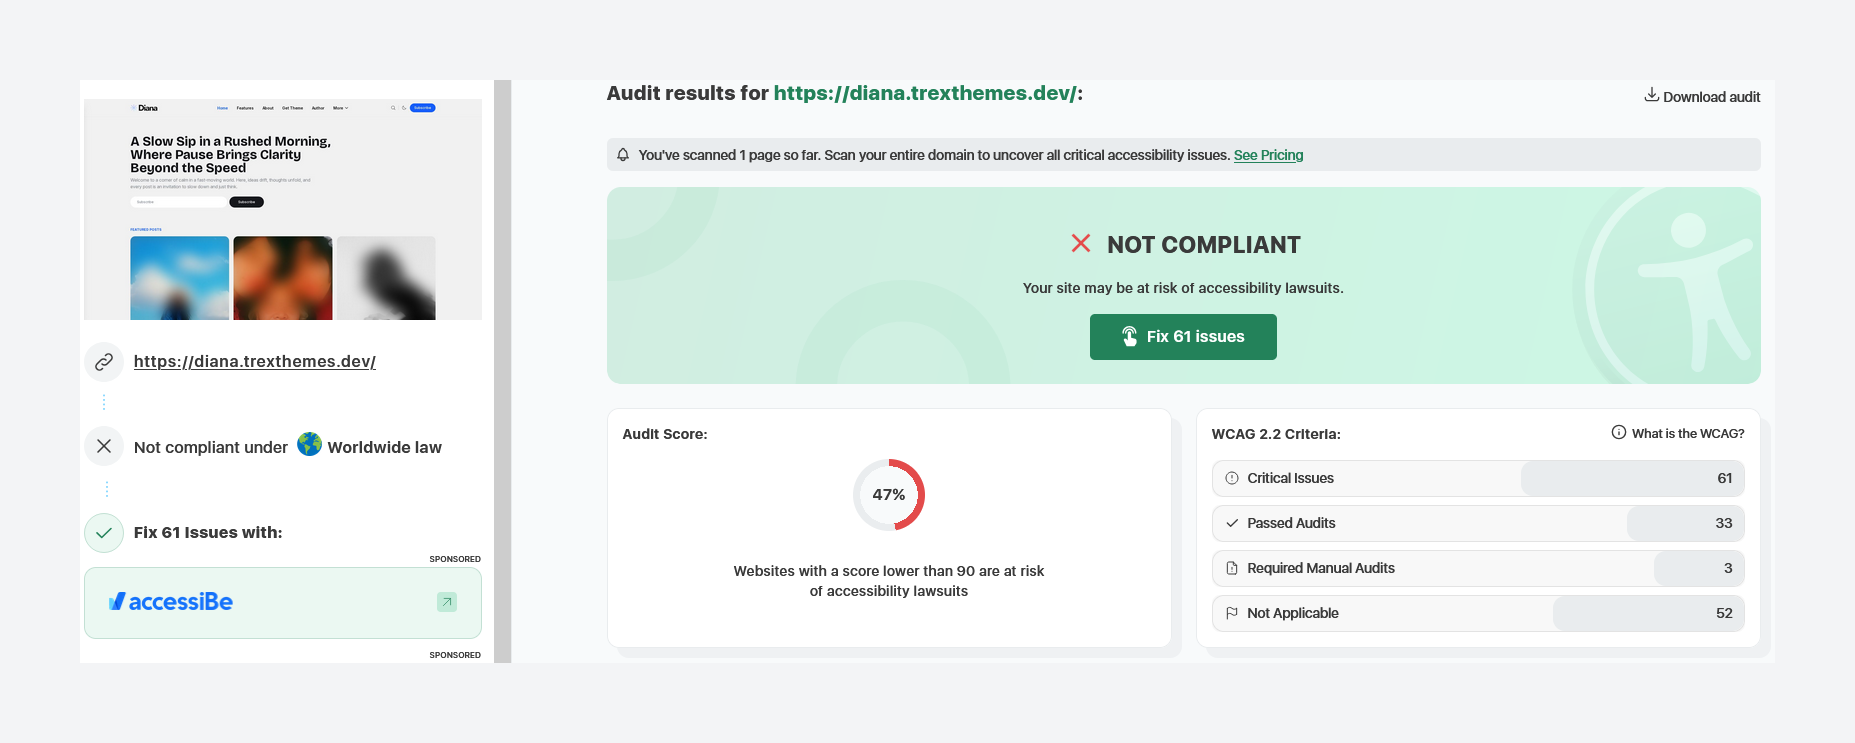Expand the Critical Issues row
The height and width of the screenshot is (743, 1855).
pyautogui.click(x=1477, y=478)
